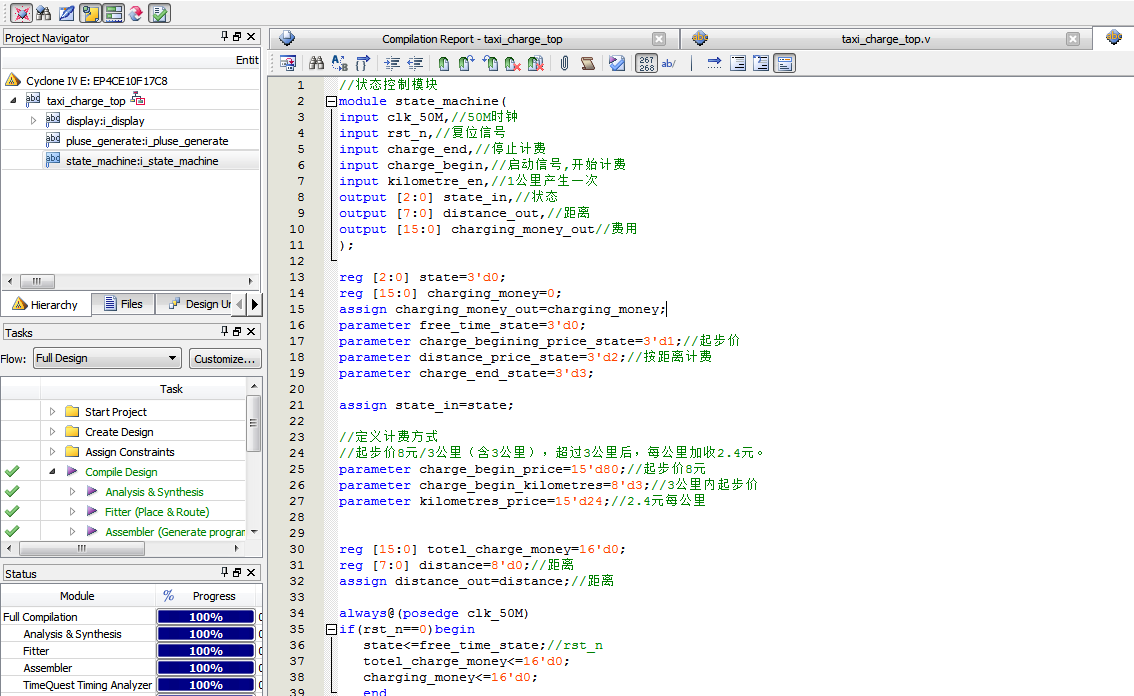Viewport: 1134px width, 696px height.
Task: Click the Find and Replace icon
Action: click(x=339, y=63)
